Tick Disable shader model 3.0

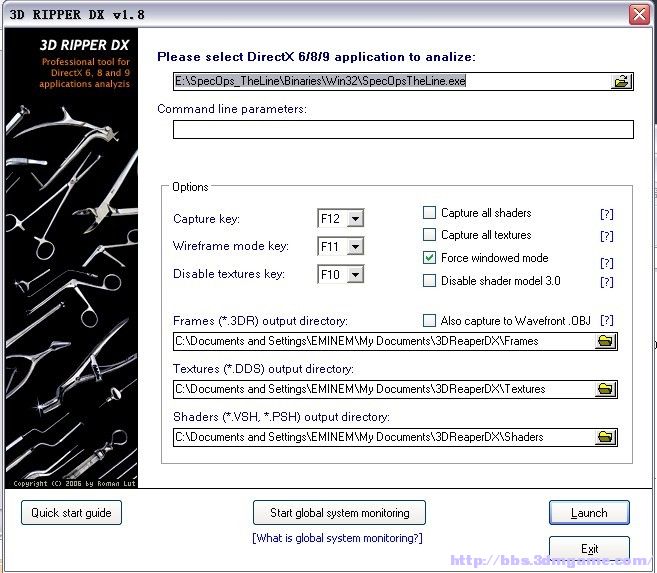(429, 280)
